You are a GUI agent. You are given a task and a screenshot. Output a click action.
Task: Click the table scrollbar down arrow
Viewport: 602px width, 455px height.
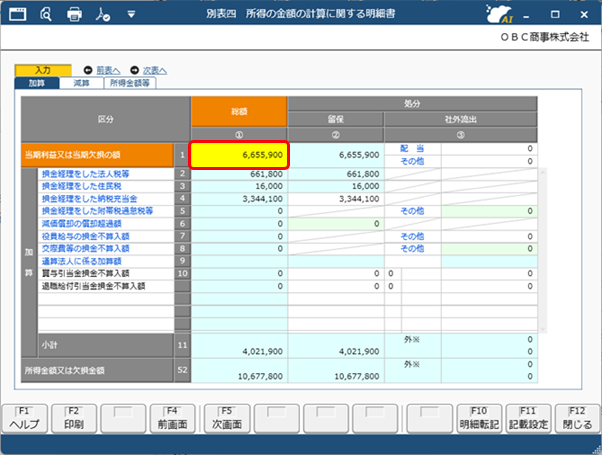click(x=542, y=329)
